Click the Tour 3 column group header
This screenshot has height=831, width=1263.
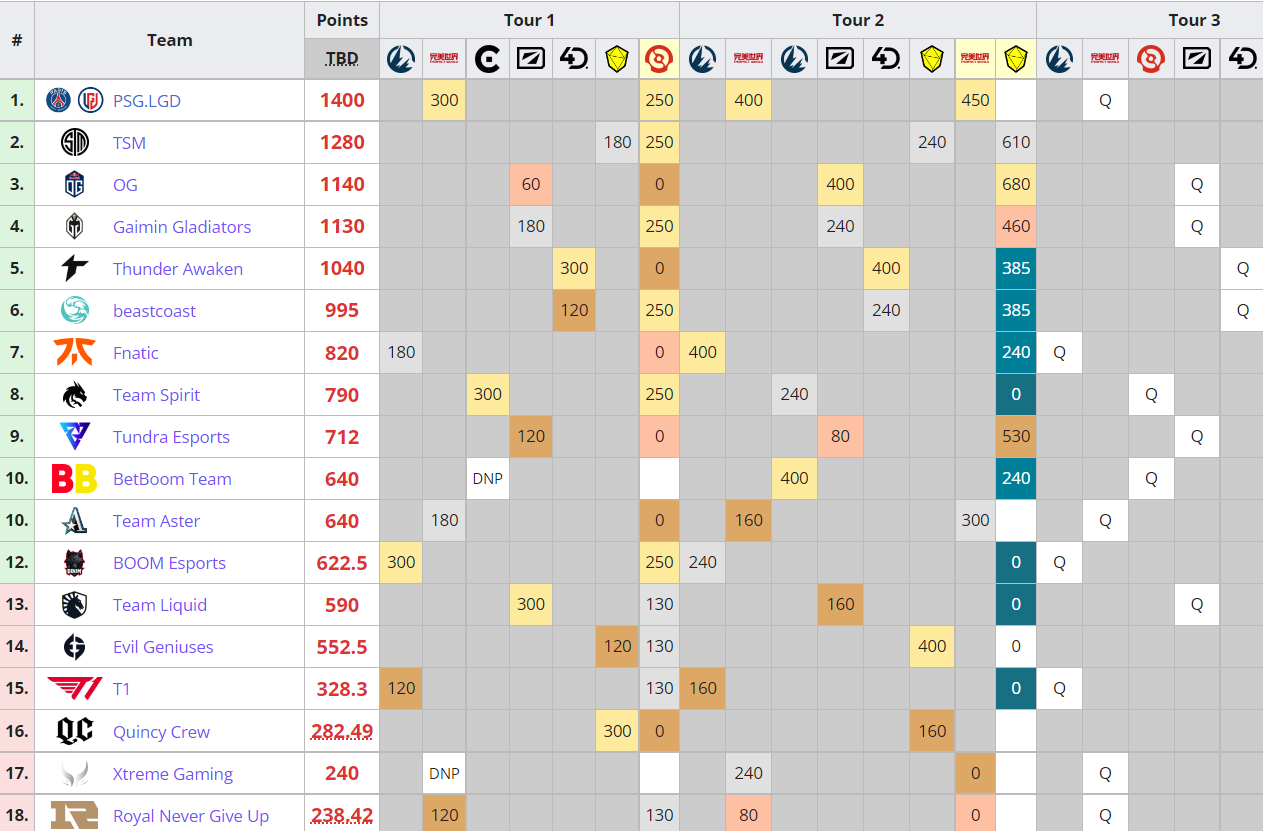[x=1194, y=20]
